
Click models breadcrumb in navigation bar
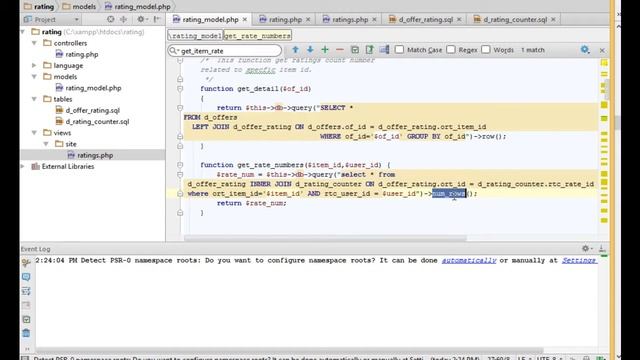(79, 7)
